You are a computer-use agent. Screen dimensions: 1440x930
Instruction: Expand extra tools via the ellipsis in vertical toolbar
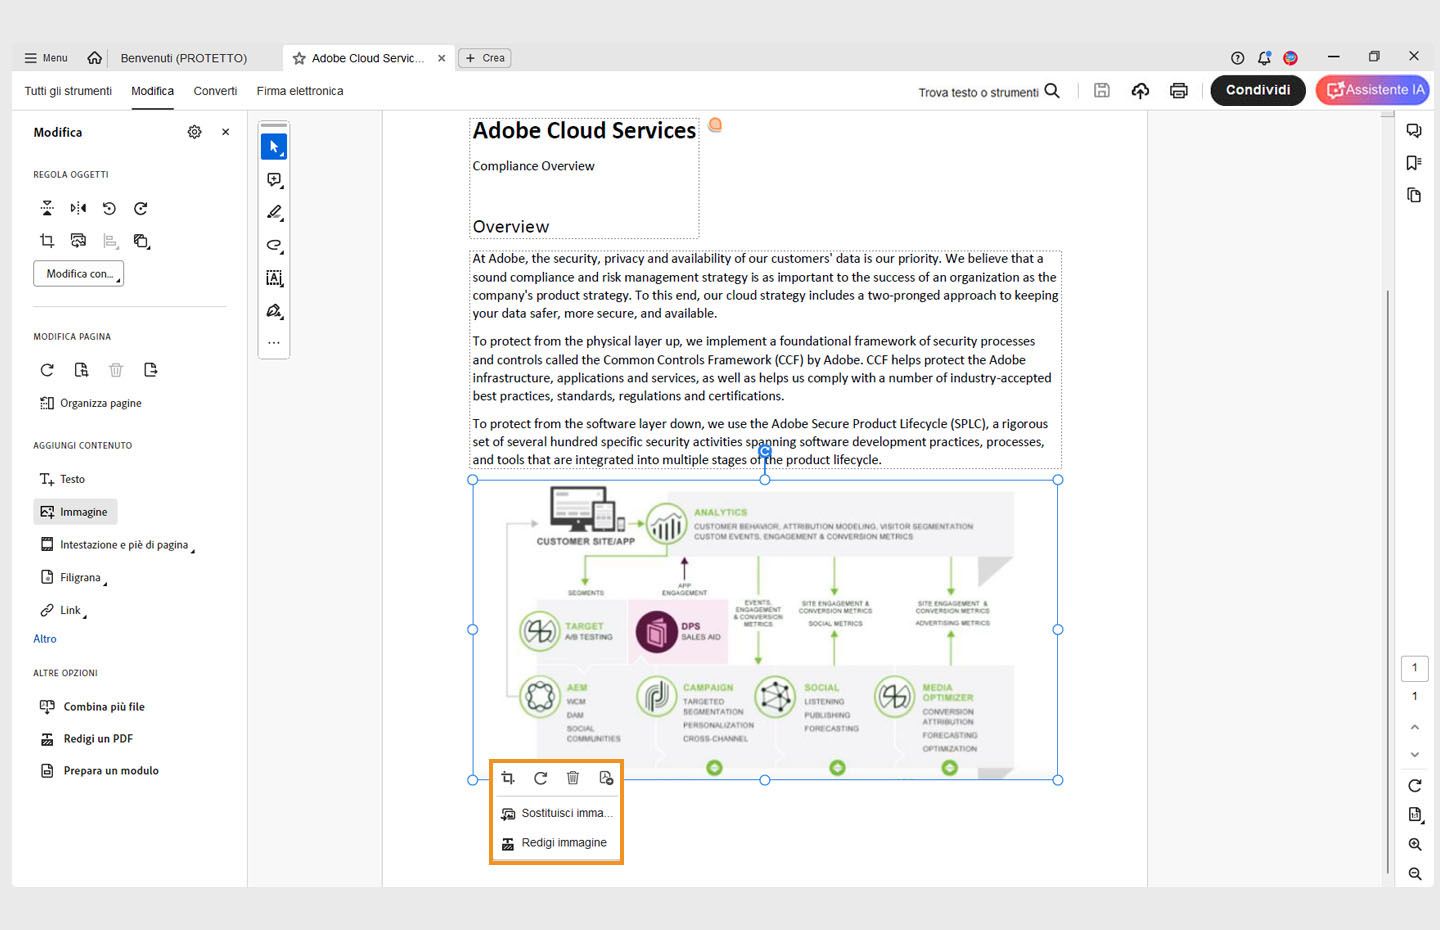click(274, 343)
